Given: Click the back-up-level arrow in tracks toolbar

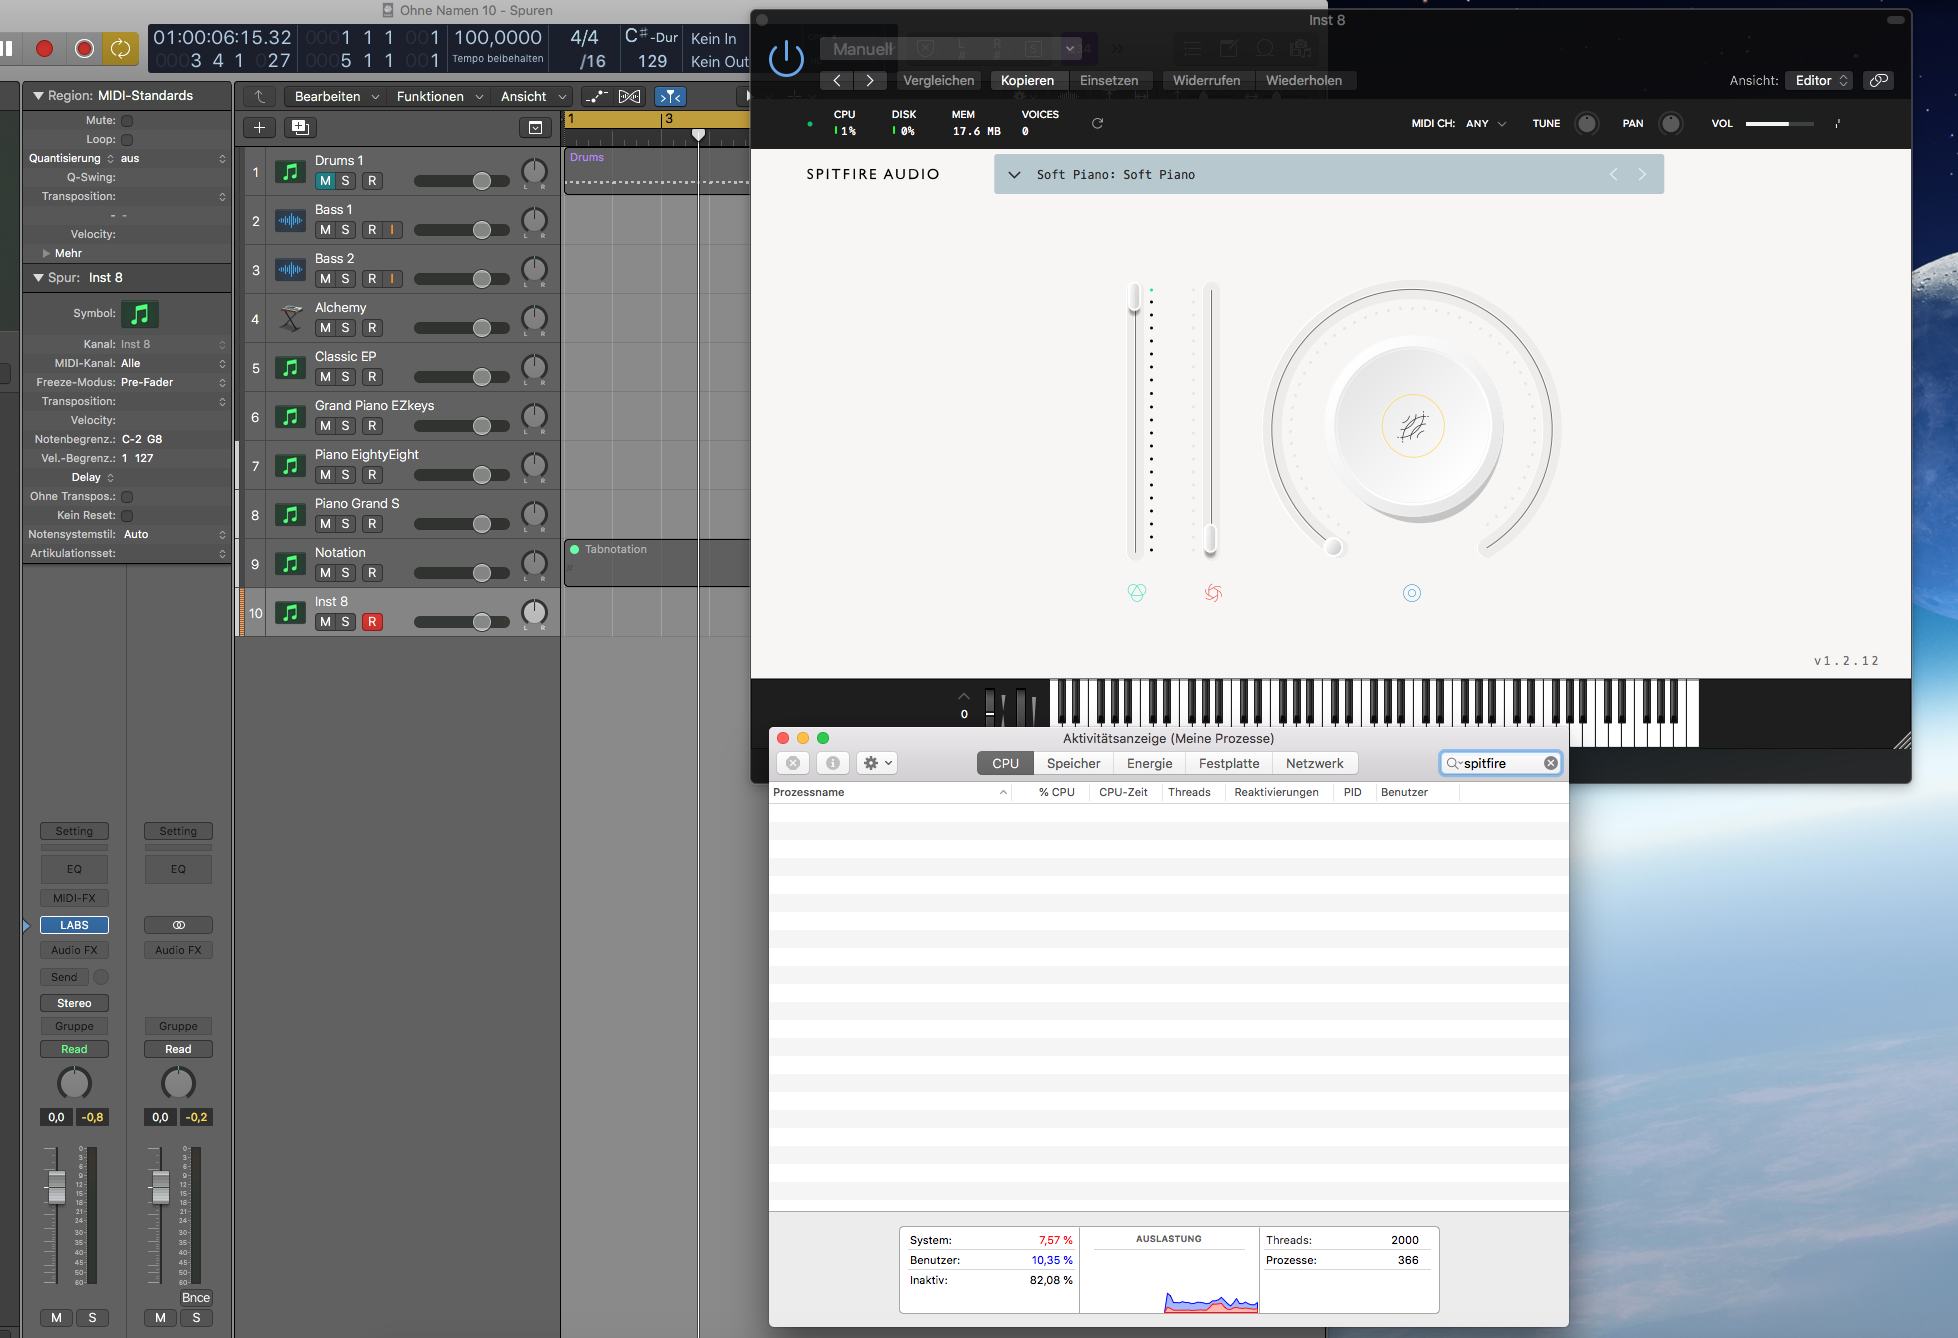Looking at the screenshot, I should pos(260,96).
